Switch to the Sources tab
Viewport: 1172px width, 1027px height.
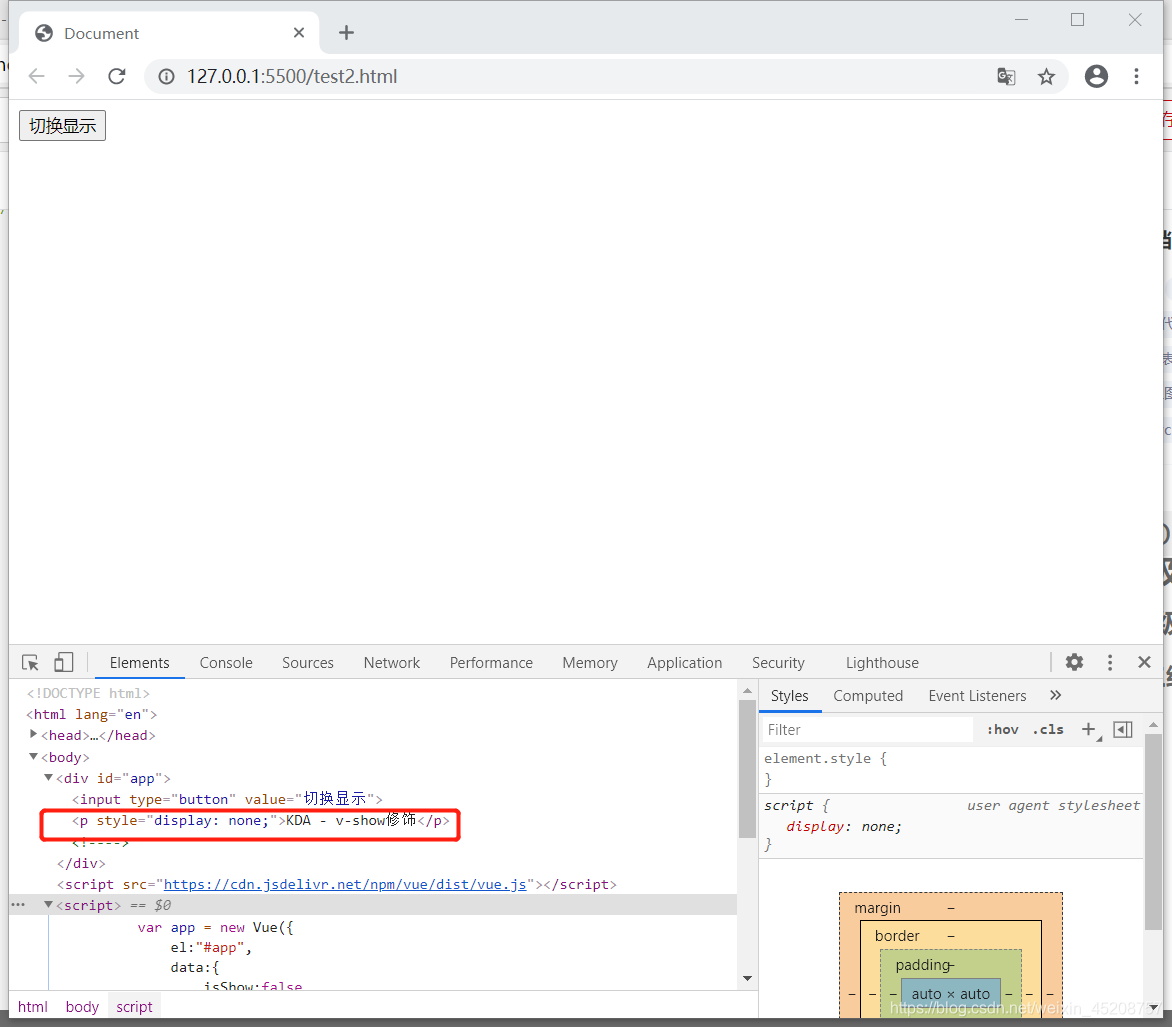[308, 663]
